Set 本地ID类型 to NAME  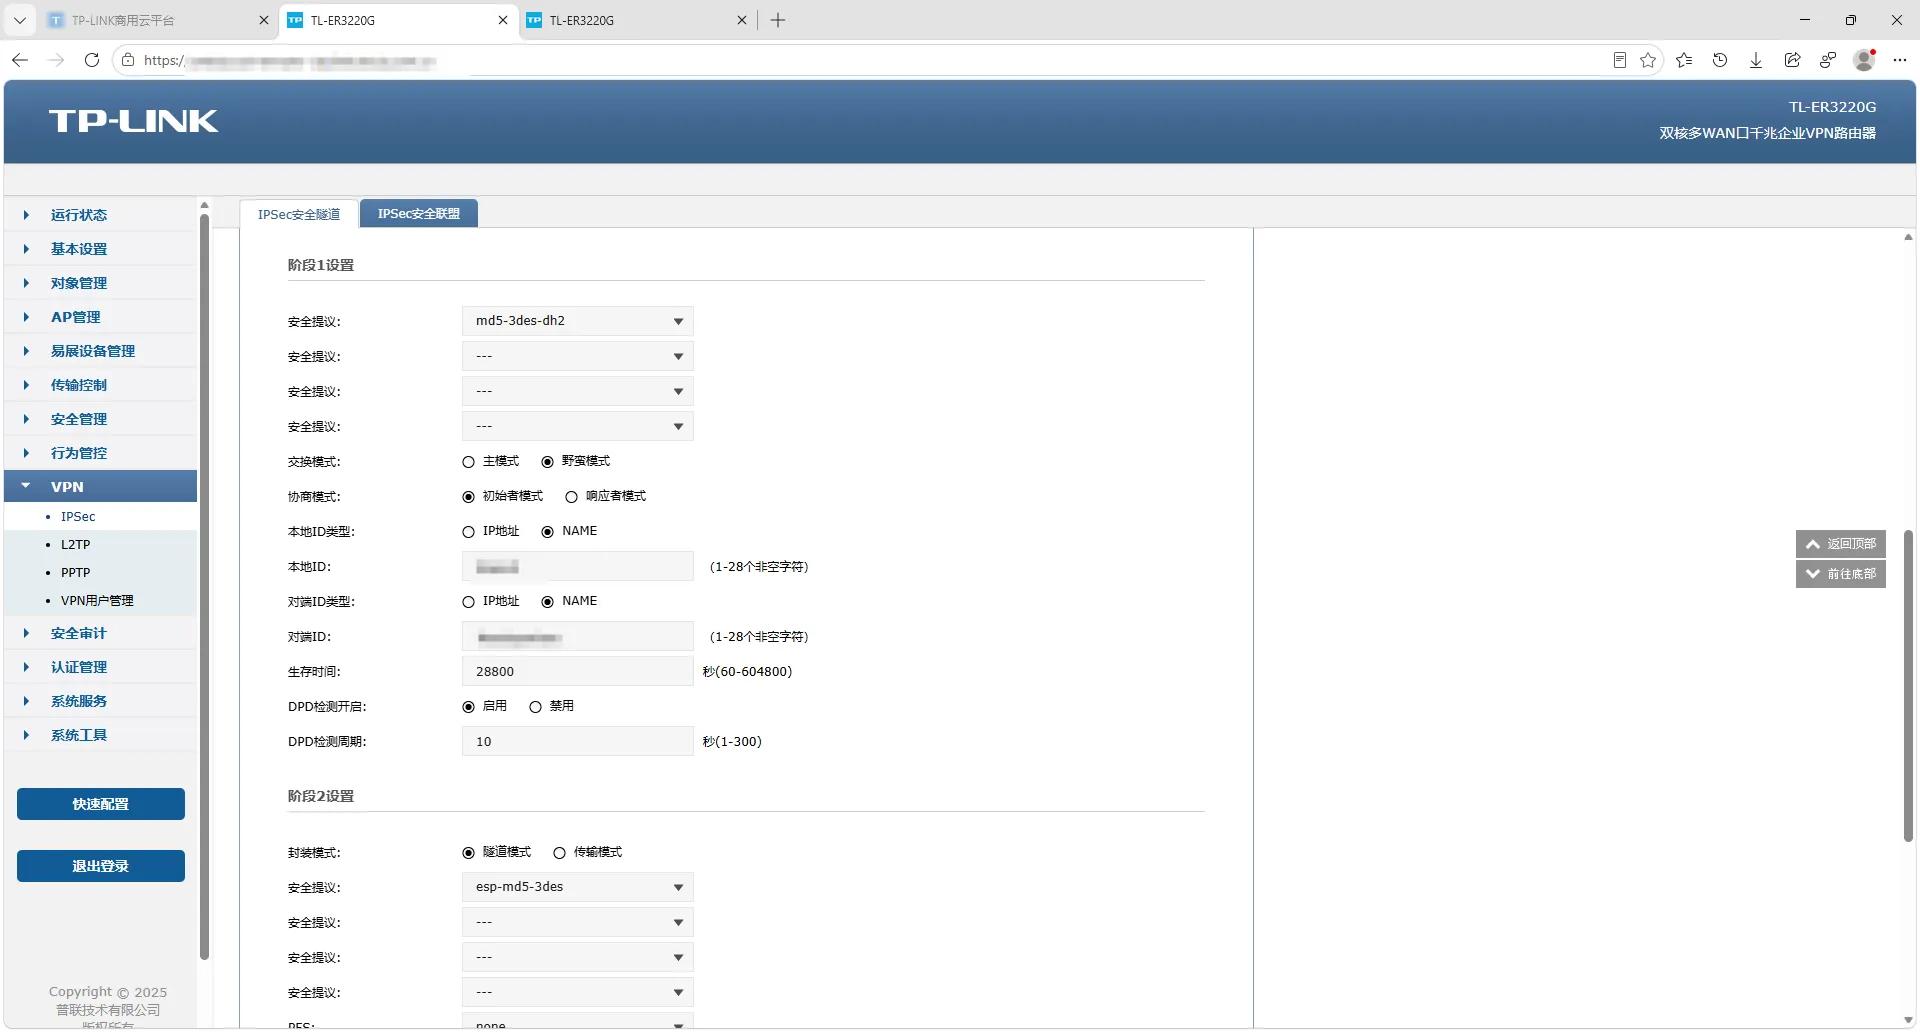point(547,532)
